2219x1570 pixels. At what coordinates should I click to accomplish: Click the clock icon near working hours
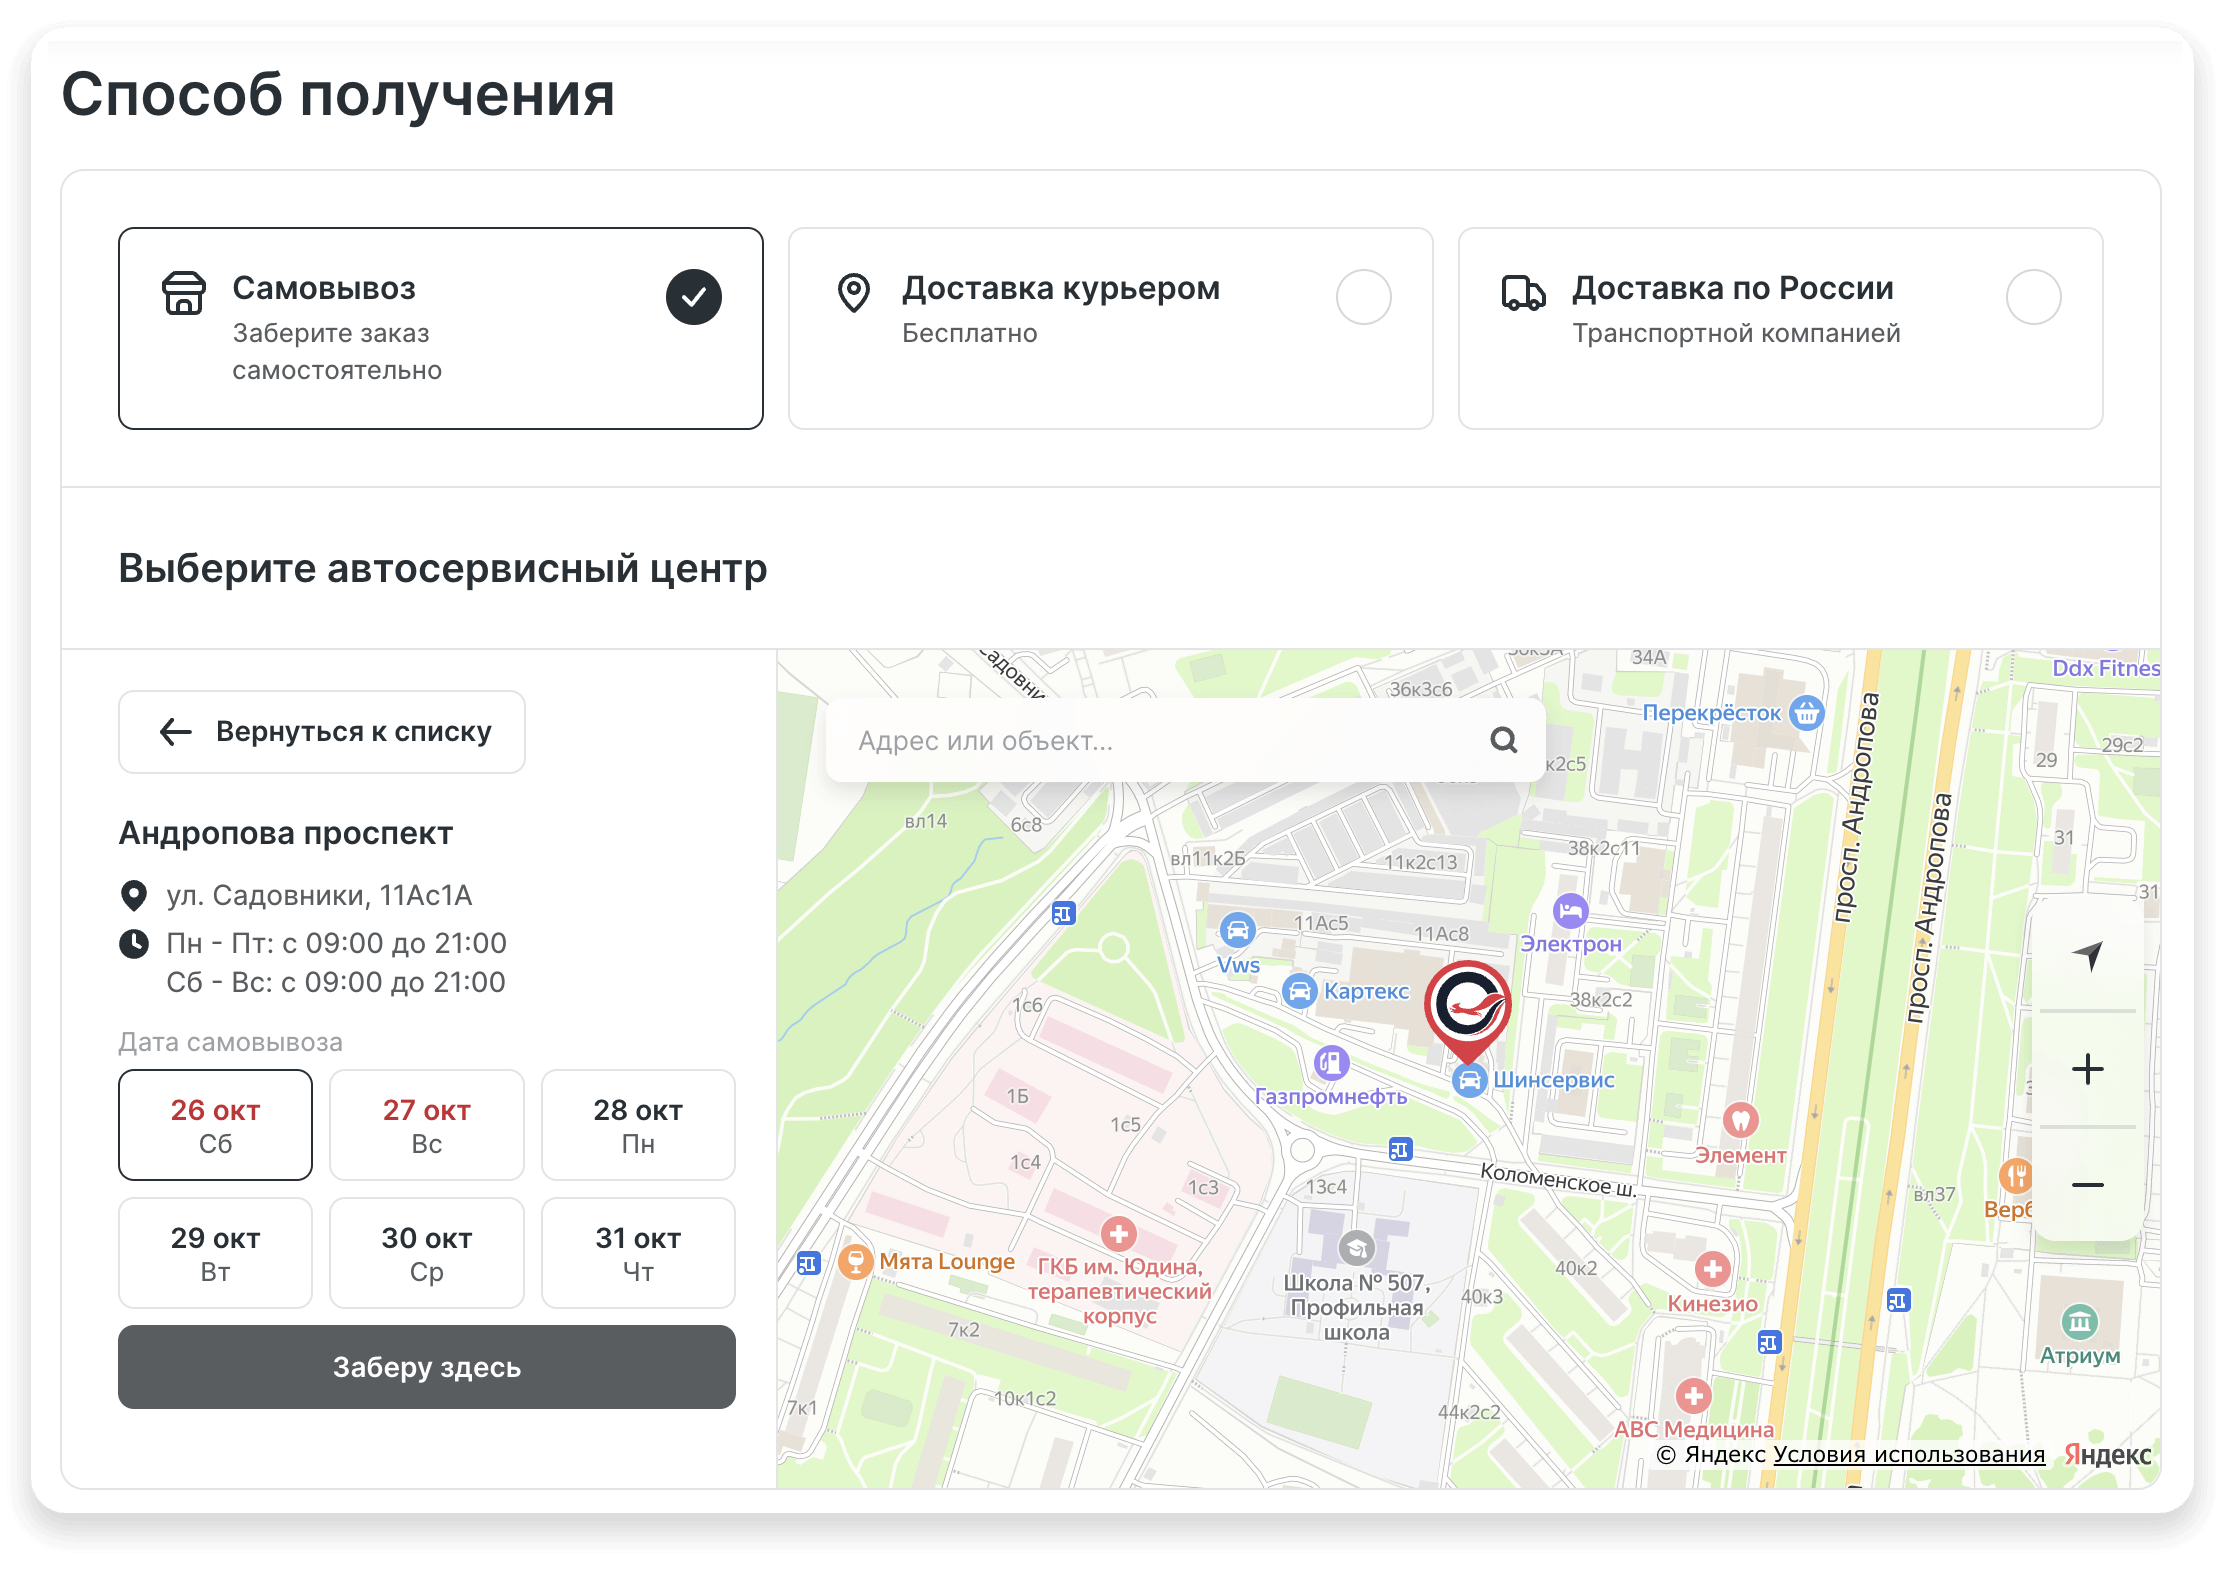(x=136, y=942)
